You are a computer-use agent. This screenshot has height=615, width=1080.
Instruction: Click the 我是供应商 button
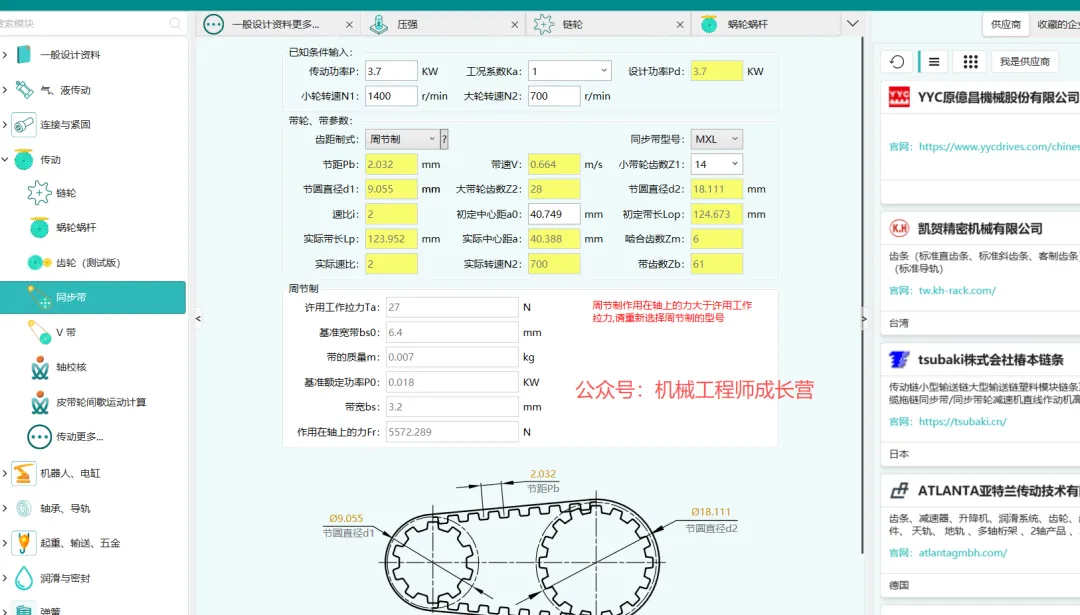click(1025, 62)
